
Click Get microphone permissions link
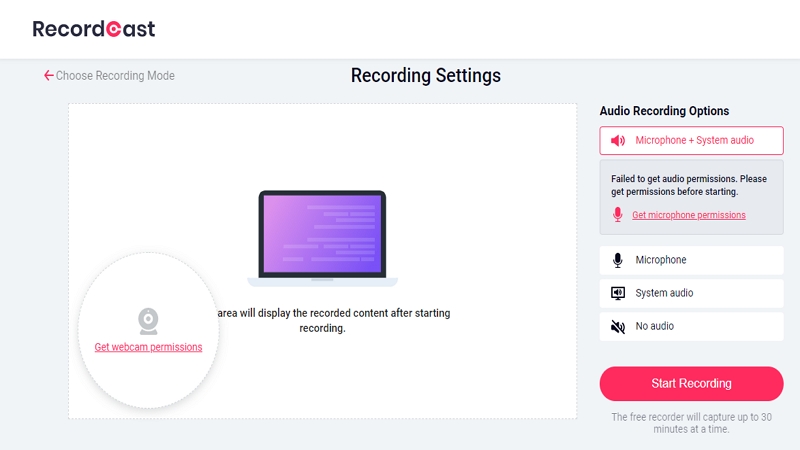(688, 215)
